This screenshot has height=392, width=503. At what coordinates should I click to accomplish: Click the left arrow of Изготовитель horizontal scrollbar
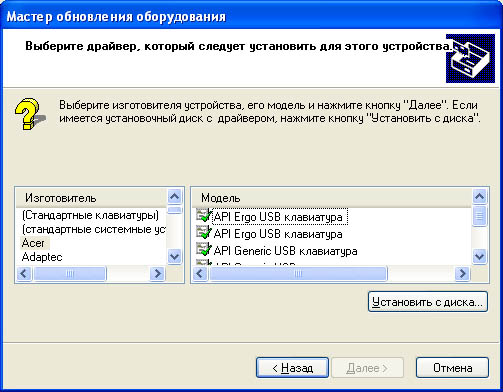[24, 274]
